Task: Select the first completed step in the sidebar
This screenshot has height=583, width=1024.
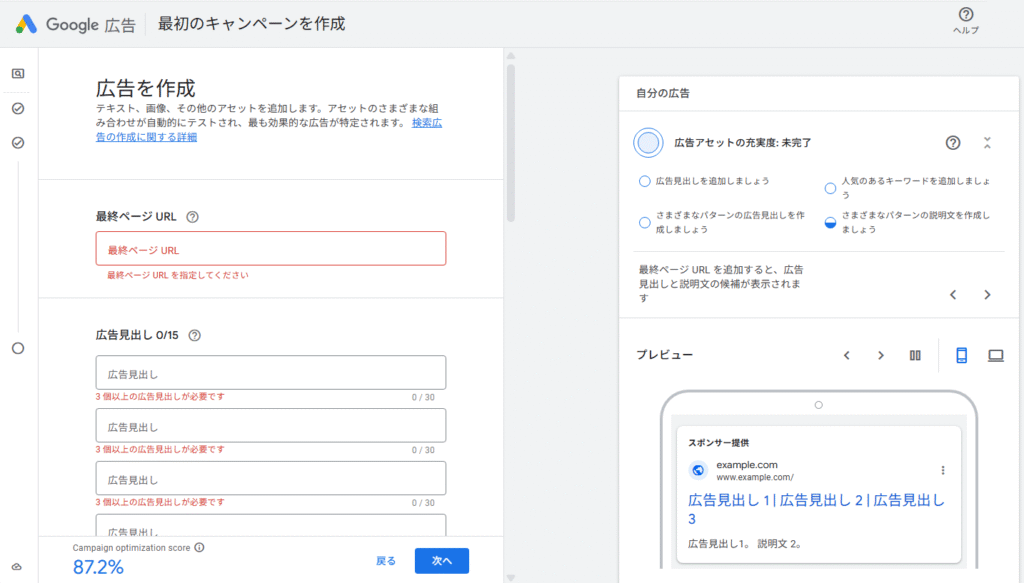Action: [x=16, y=107]
